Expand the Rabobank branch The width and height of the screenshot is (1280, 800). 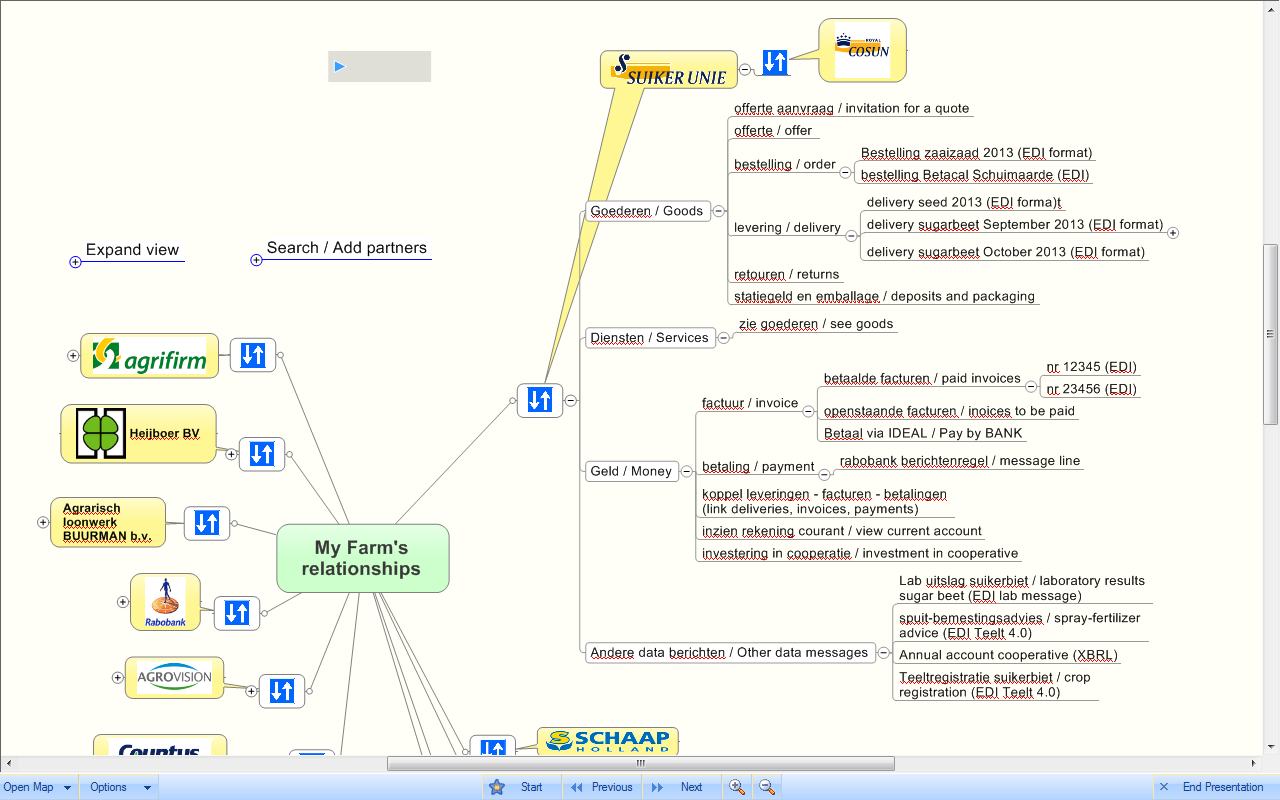click(122, 602)
